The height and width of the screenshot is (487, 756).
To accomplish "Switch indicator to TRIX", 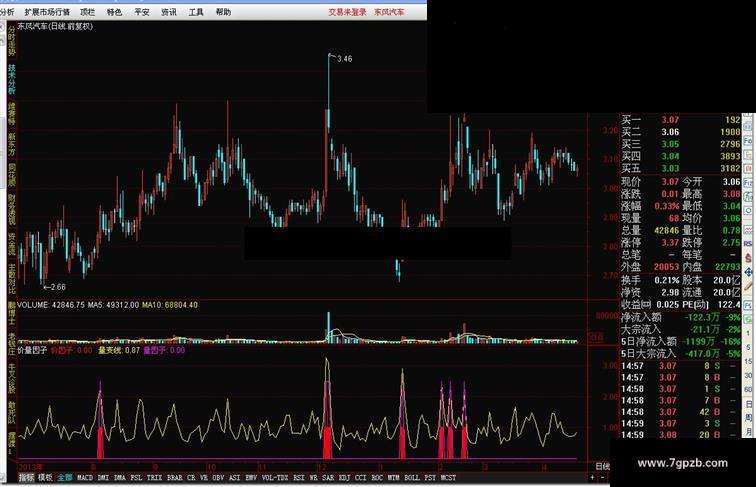I will pyautogui.click(x=154, y=477).
